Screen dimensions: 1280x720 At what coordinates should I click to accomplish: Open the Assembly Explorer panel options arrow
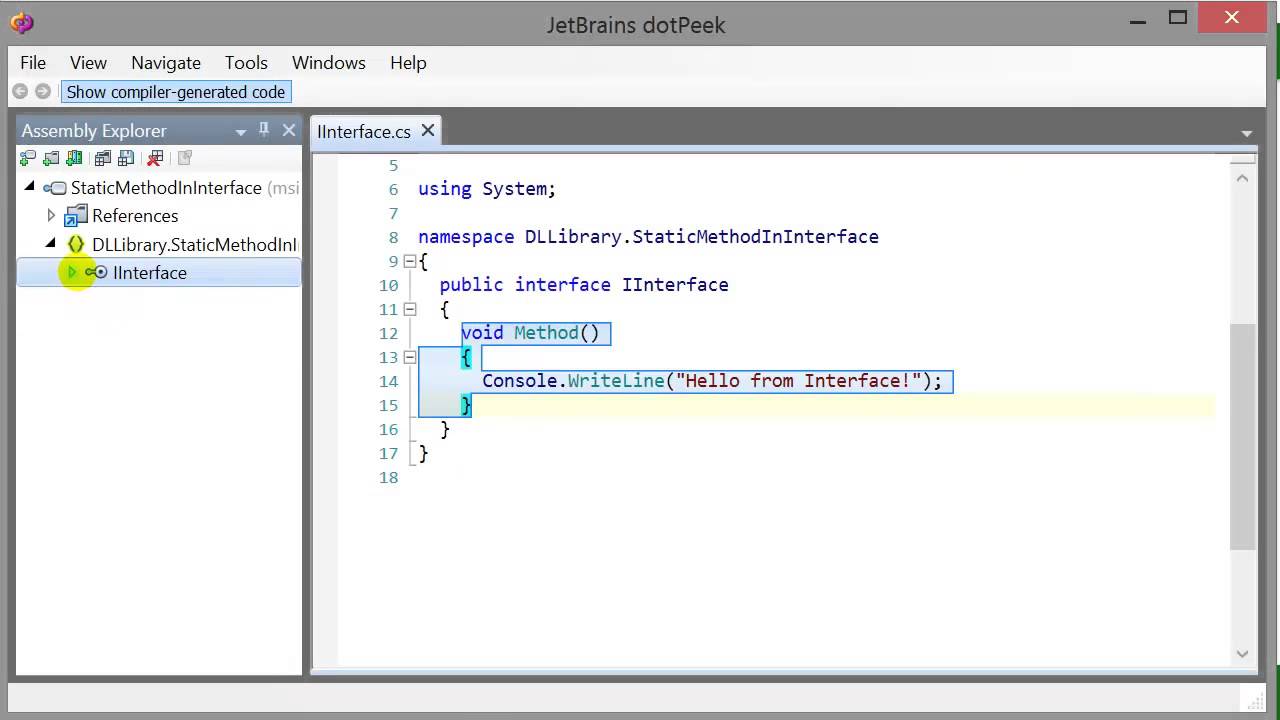(x=241, y=132)
